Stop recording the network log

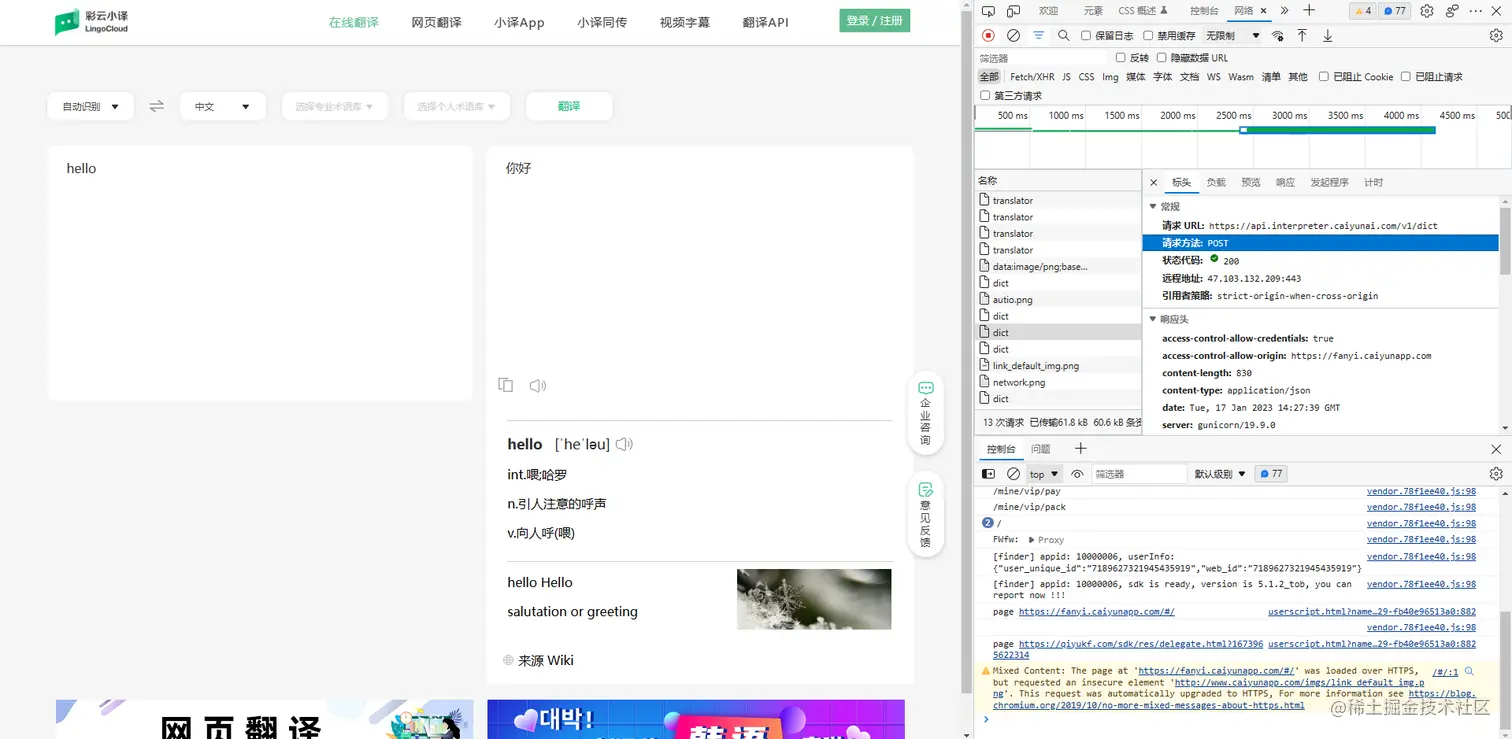coord(988,36)
